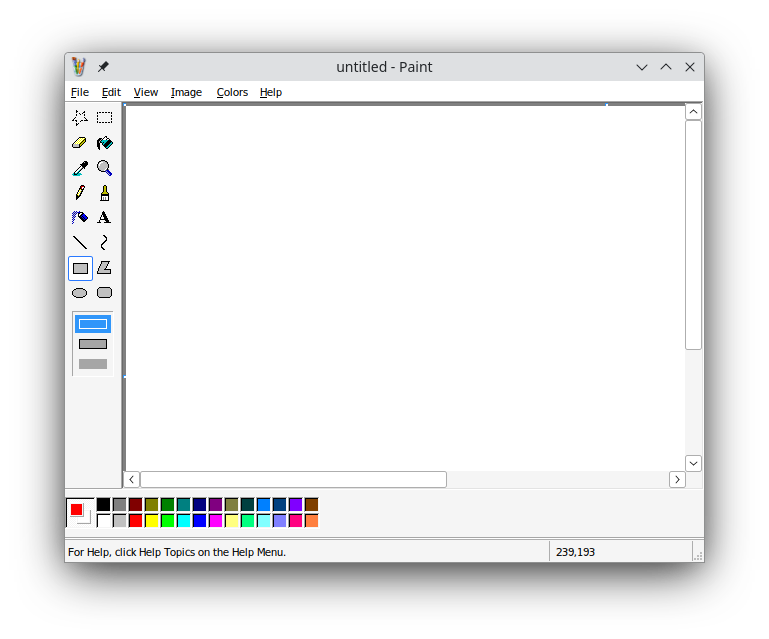This screenshot has width=769, height=639.
Task: Choose the light gray swatch
Action: coord(120,520)
